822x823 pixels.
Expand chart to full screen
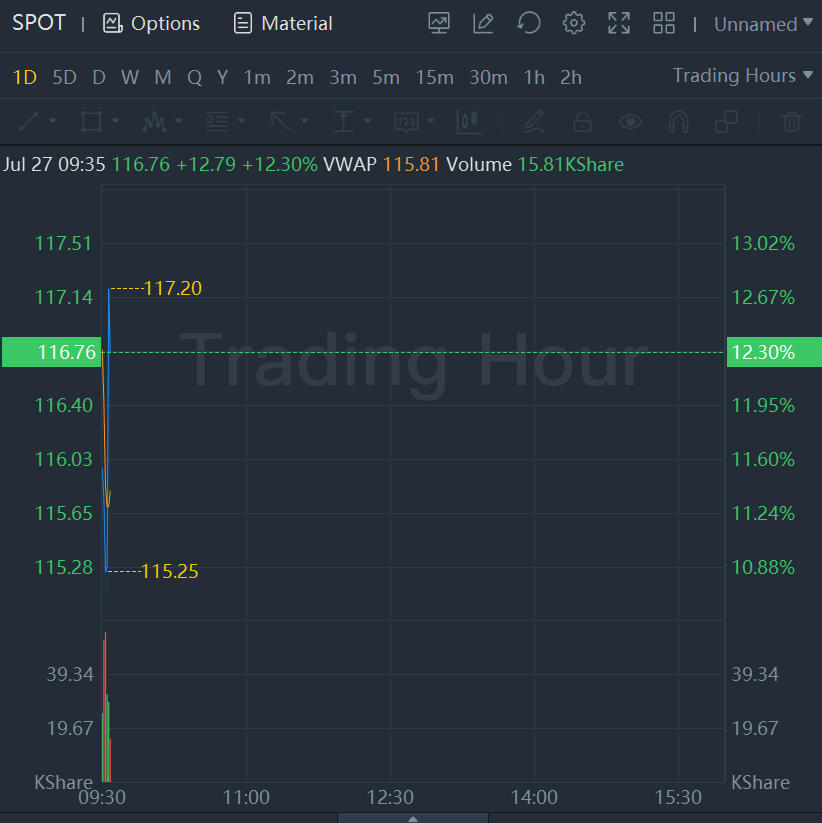click(619, 23)
